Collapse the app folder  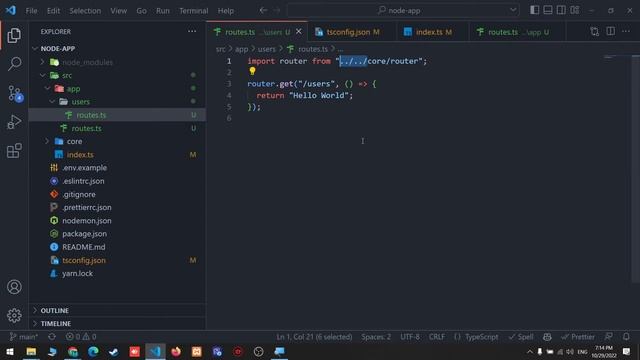(x=47, y=89)
